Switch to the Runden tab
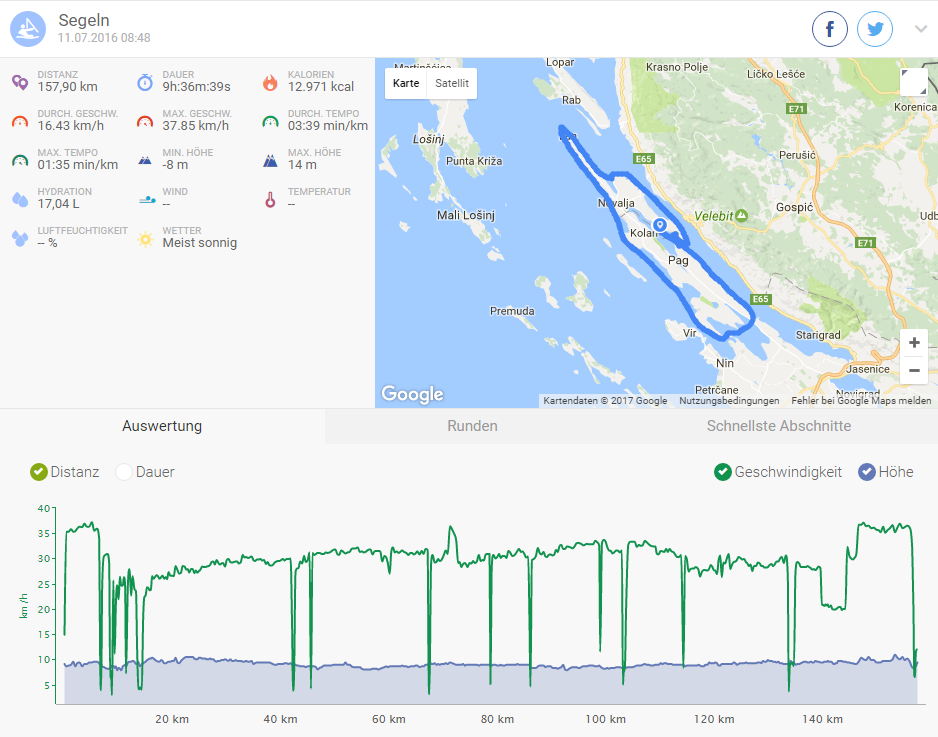Image resolution: width=938 pixels, height=737 pixels. pos(472,426)
